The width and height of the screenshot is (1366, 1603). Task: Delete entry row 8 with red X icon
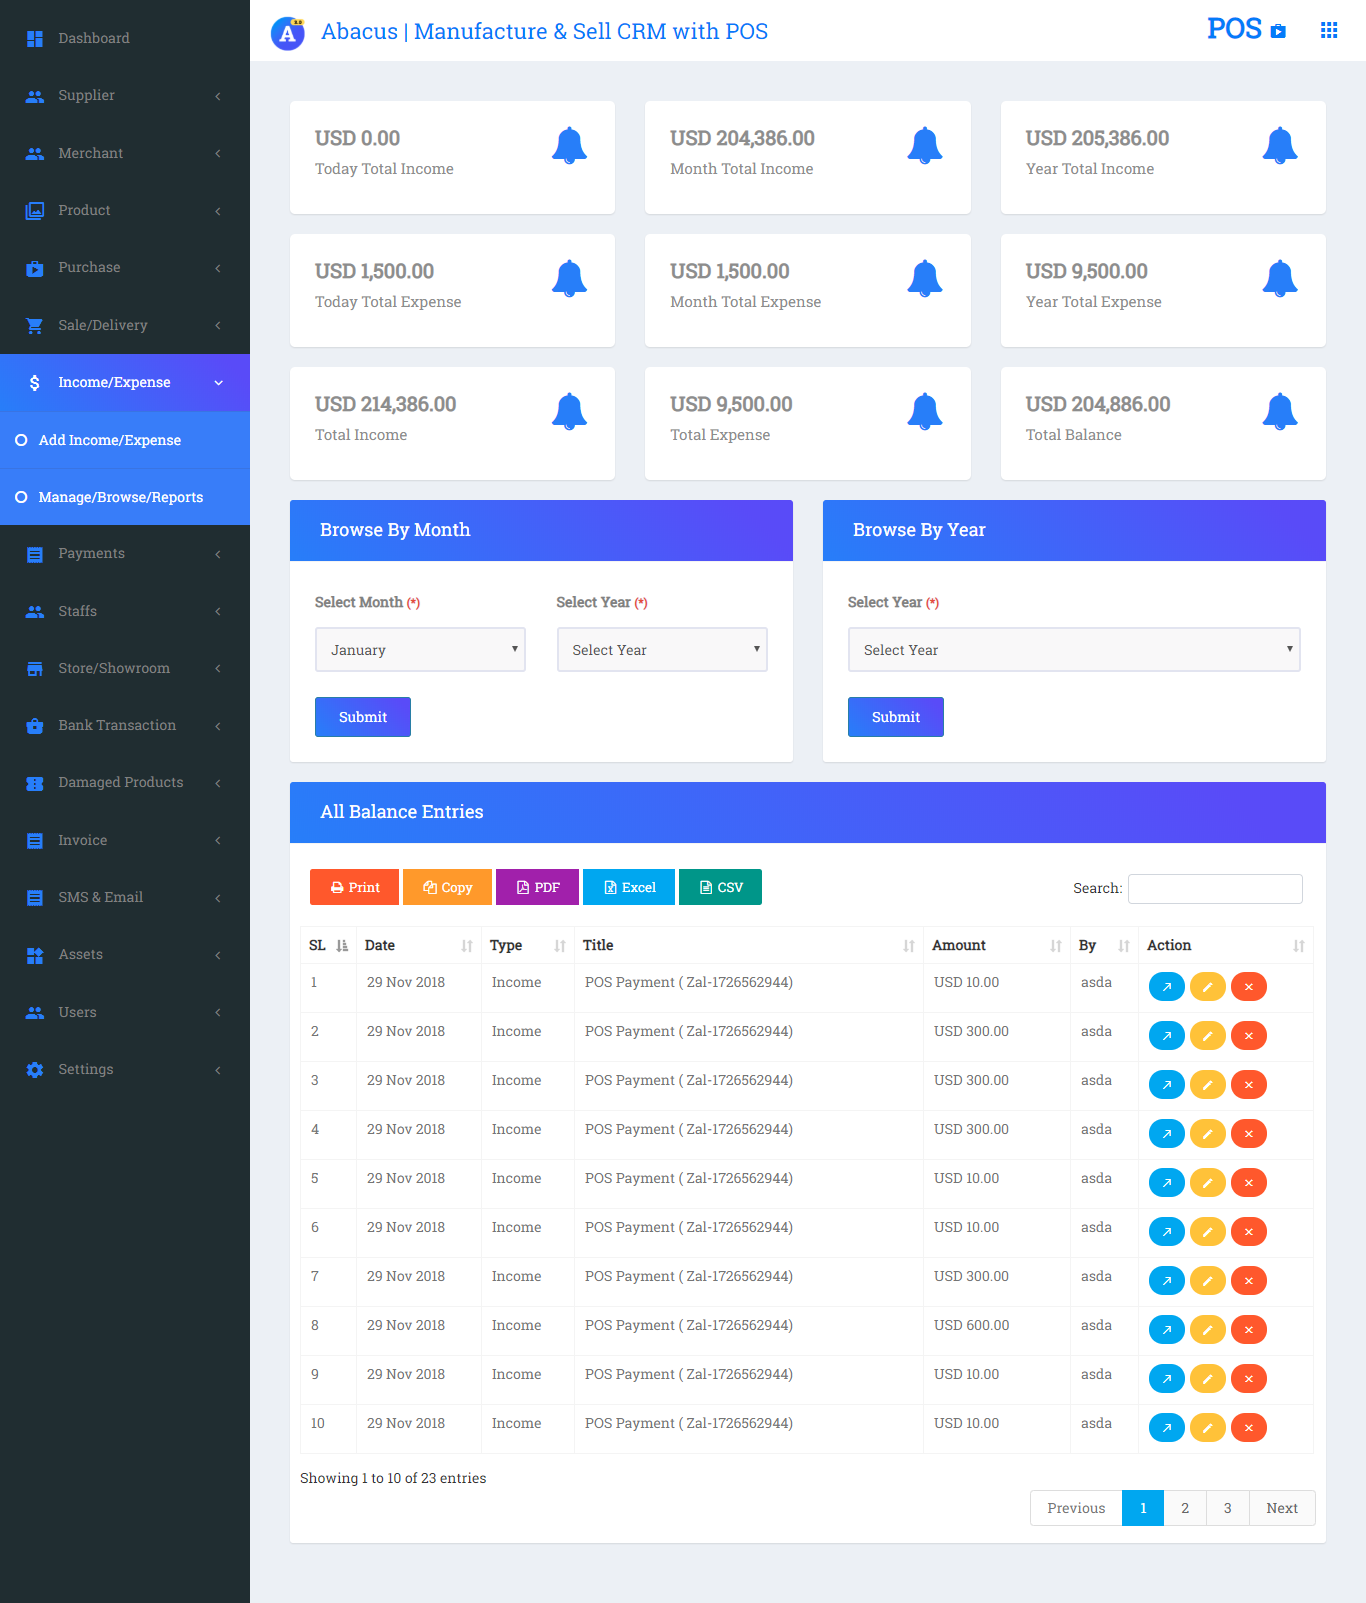(x=1249, y=1330)
